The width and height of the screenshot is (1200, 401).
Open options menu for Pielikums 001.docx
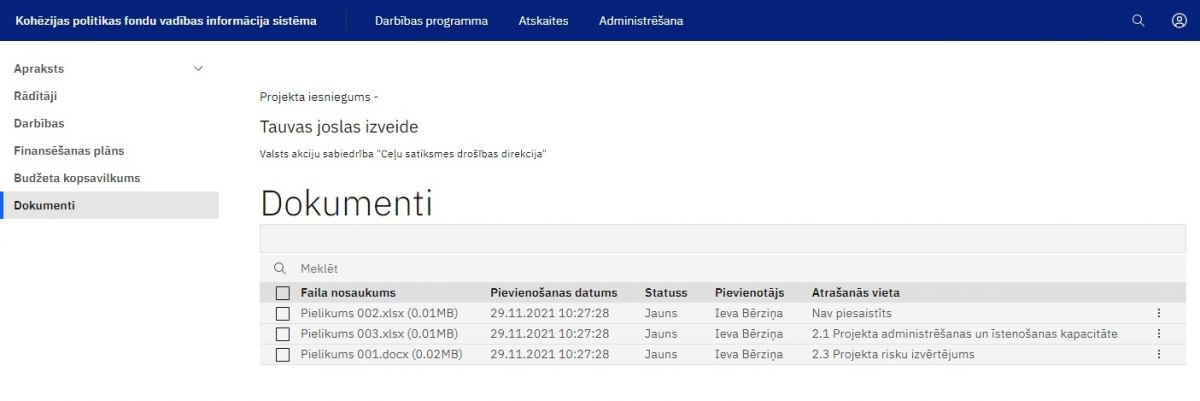(x=1159, y=354)
